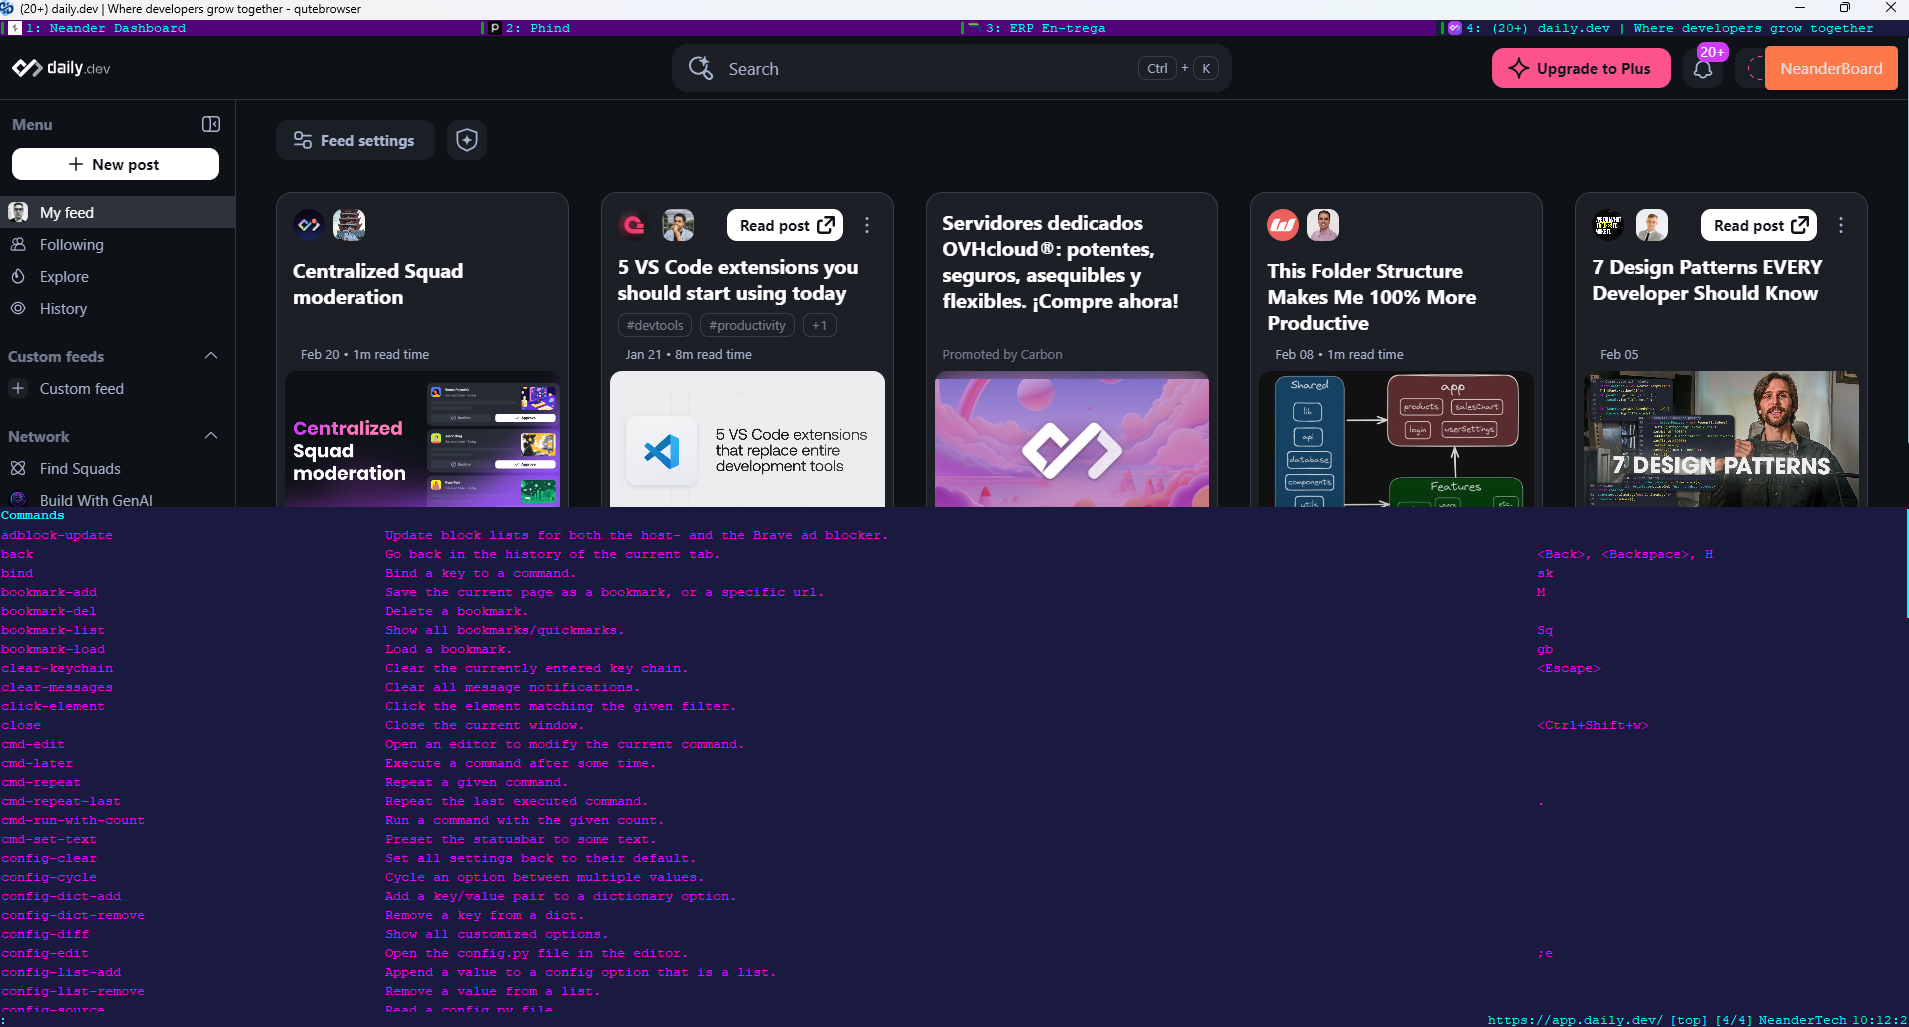The height and width of the screenshot is (1027, 1909).
Task: Click the +1 tags chip
Action: [819, 325]
